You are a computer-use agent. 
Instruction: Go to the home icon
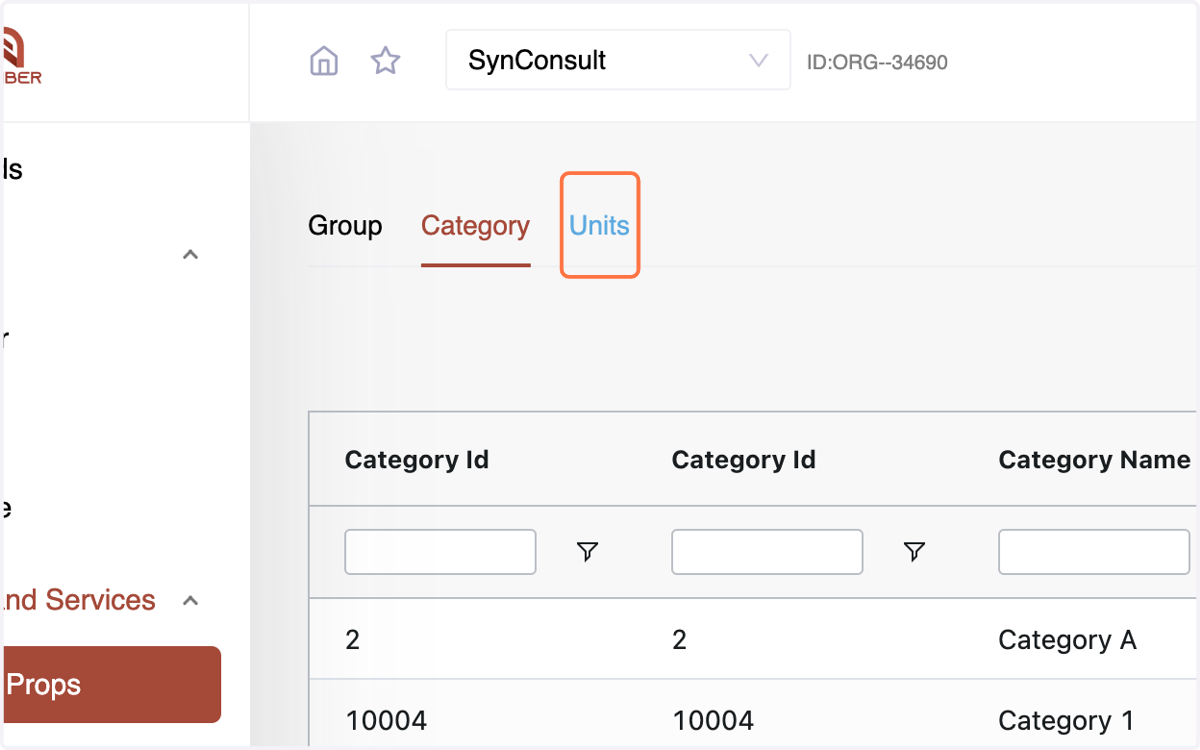pyautogui.click(x=324, y=61)
